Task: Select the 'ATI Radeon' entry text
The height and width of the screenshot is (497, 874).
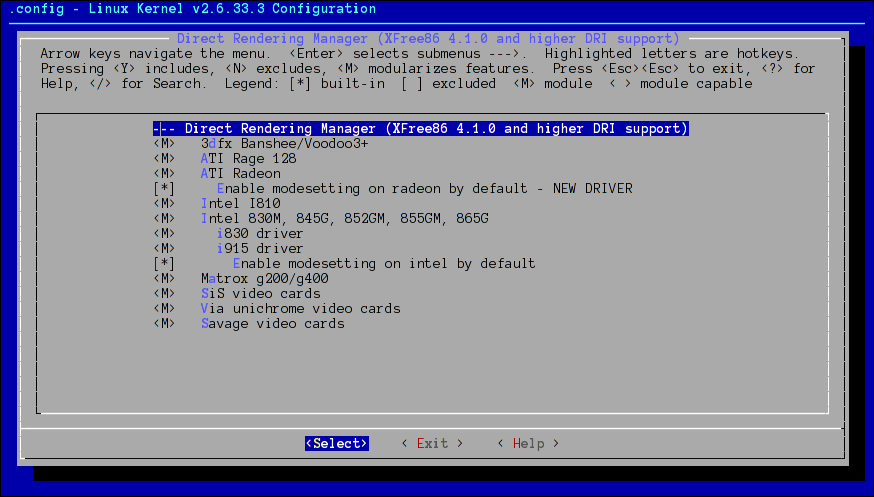Action: [241, 174]
